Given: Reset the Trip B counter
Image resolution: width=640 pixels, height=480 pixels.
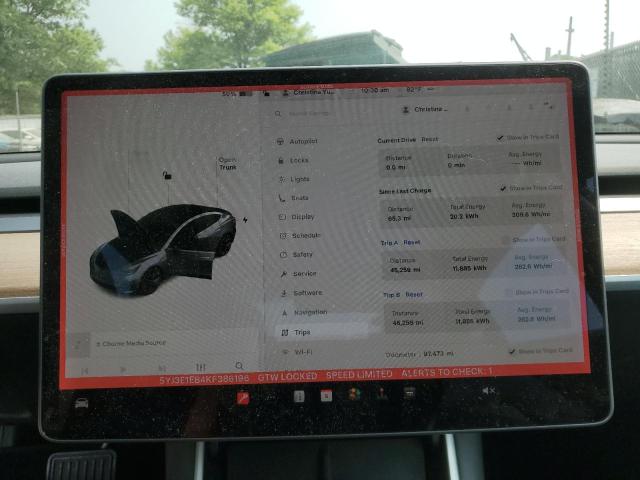Looking at the screenshot, I should [x=414, y=294].
